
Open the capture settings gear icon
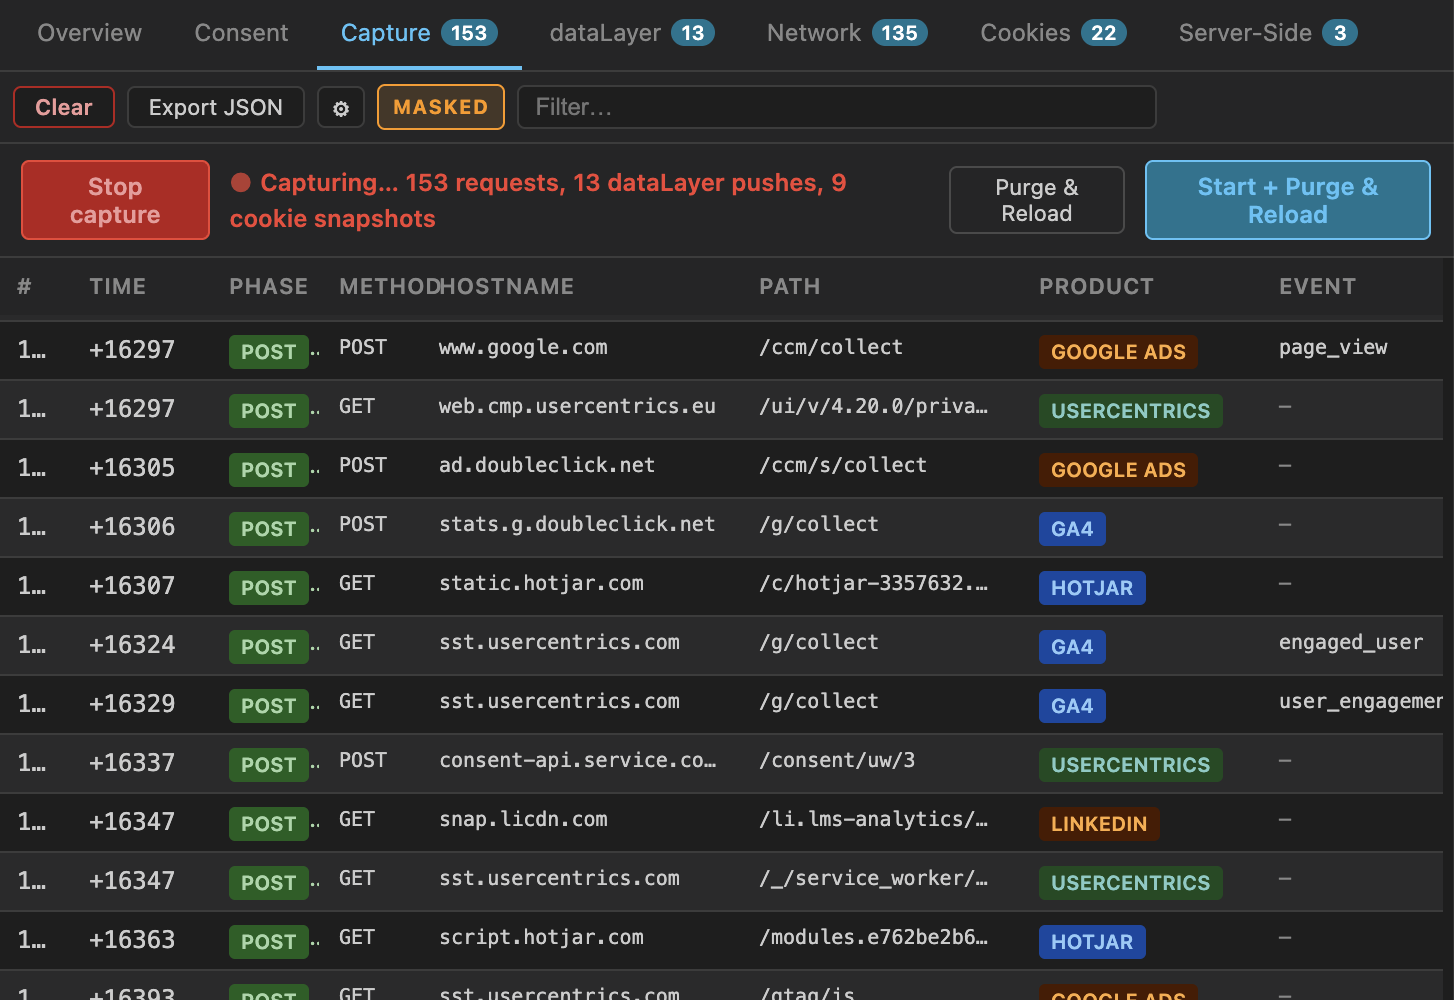tap(341, 107)
